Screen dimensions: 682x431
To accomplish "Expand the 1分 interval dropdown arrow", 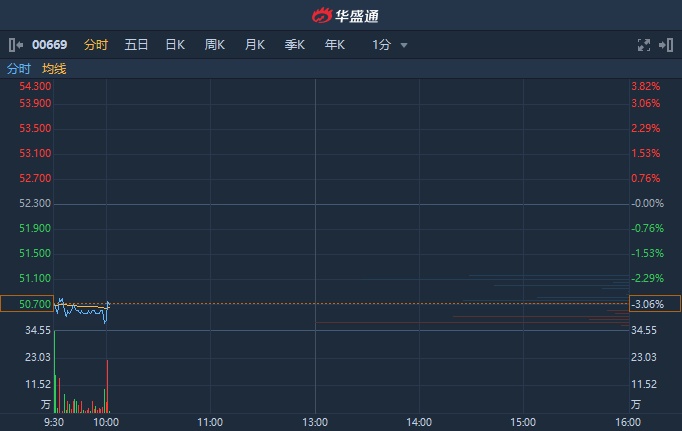I will click(x=404, y=45).
